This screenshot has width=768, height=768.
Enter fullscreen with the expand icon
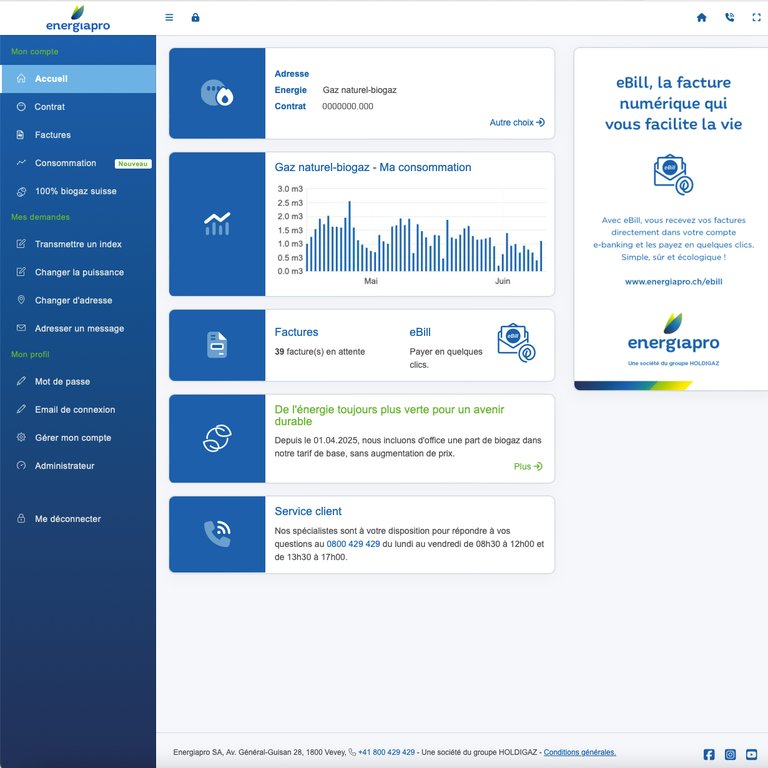756,18
